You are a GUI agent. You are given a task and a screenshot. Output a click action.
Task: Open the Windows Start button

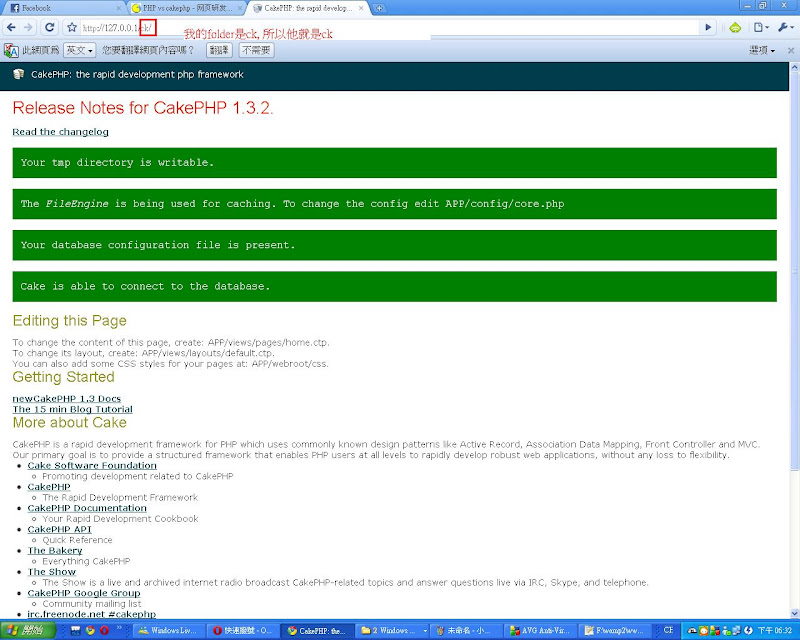pos(28,630)
